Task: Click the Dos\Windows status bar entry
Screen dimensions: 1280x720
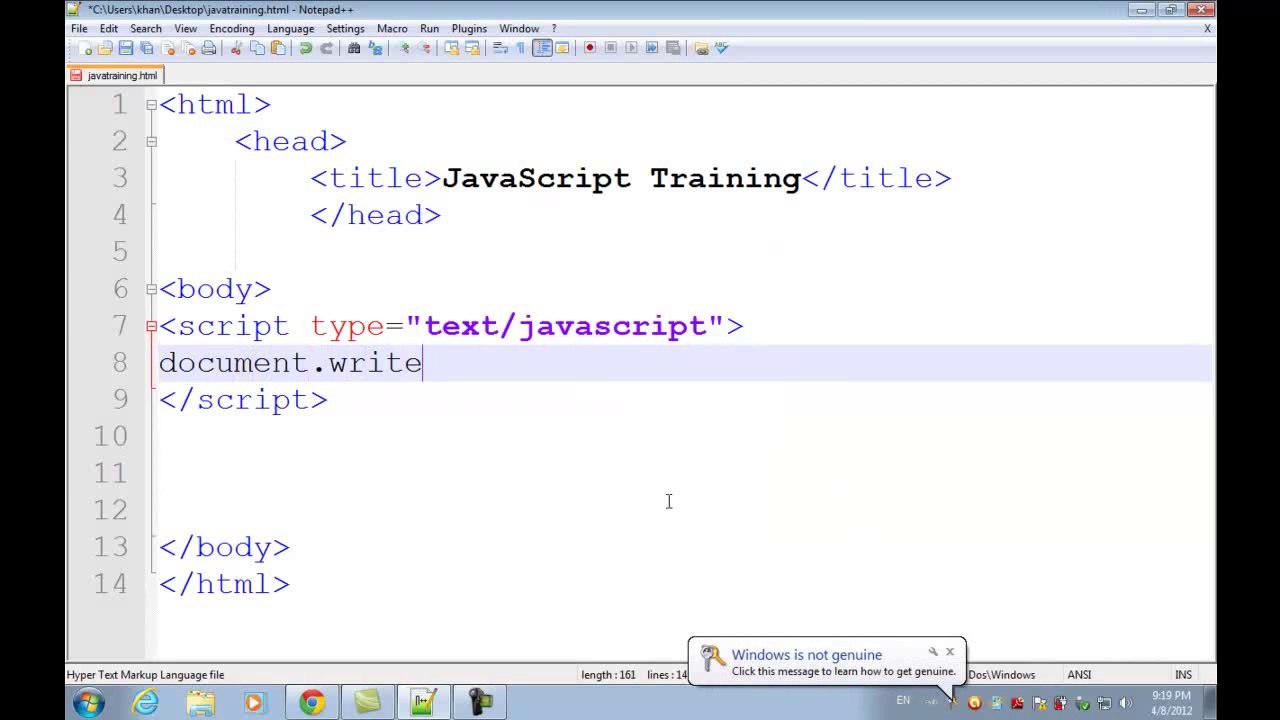Action: coord(1001,675)
